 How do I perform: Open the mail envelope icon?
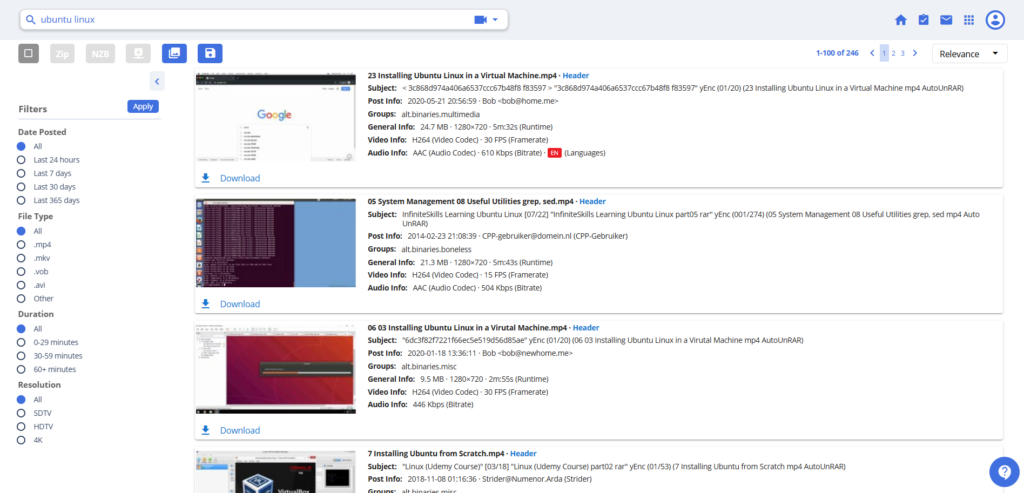[x=946, y=20]
